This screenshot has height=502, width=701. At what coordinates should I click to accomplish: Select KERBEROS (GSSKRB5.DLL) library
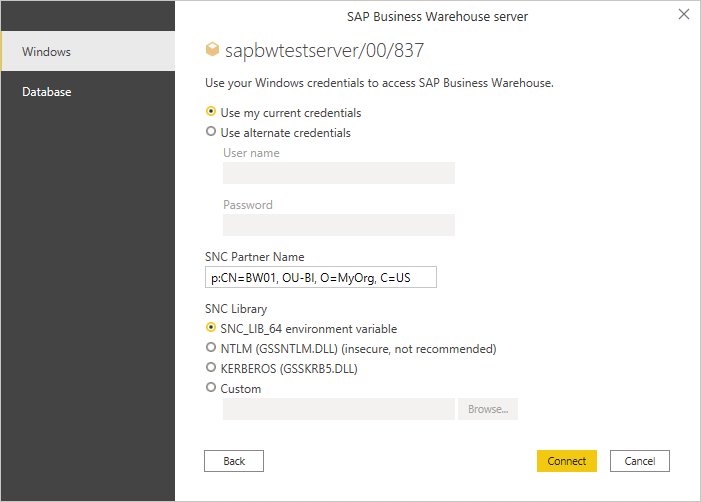pos(211,368)
